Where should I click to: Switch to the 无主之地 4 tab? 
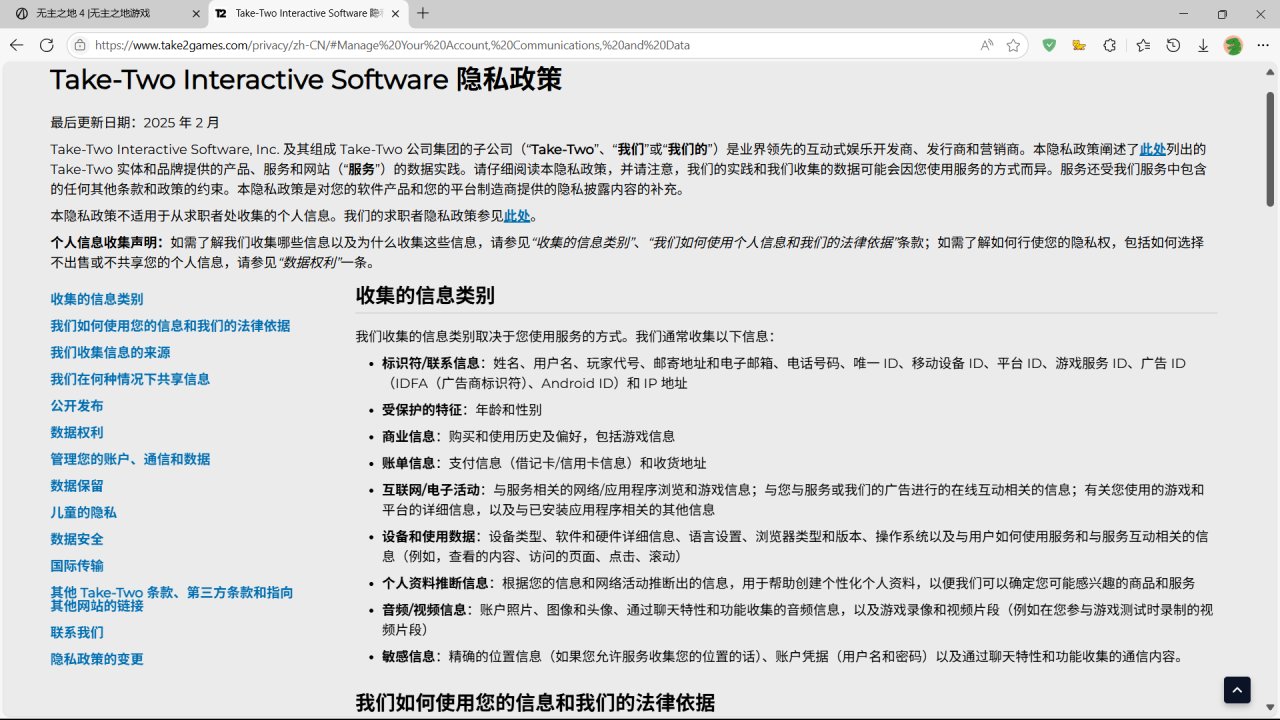click(x=104, y=14)
